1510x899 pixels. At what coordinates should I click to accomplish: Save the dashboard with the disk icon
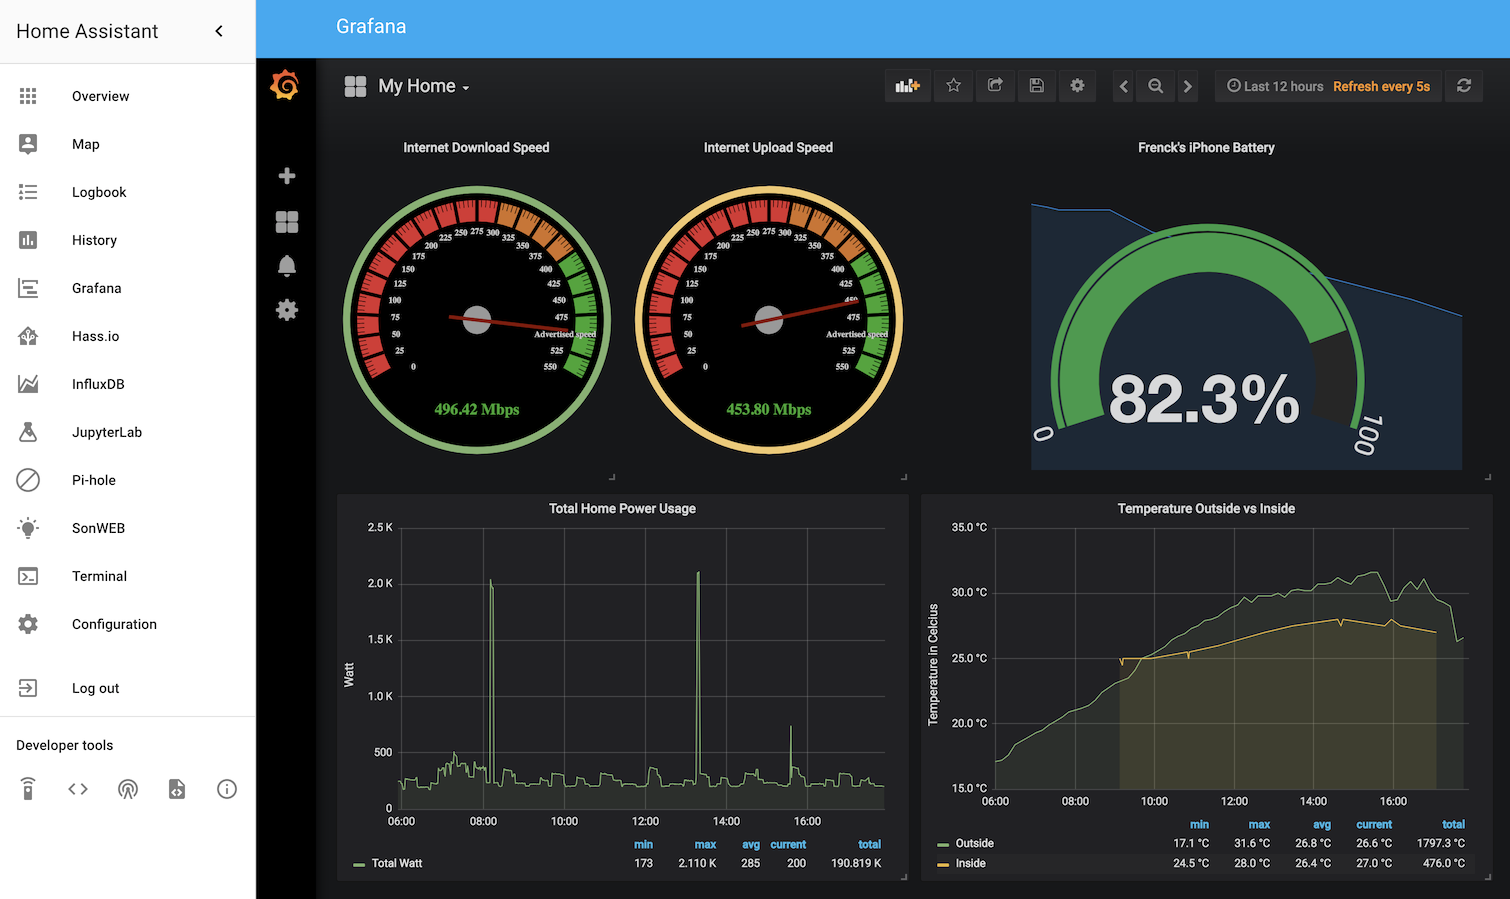[x=1036, y=86]
